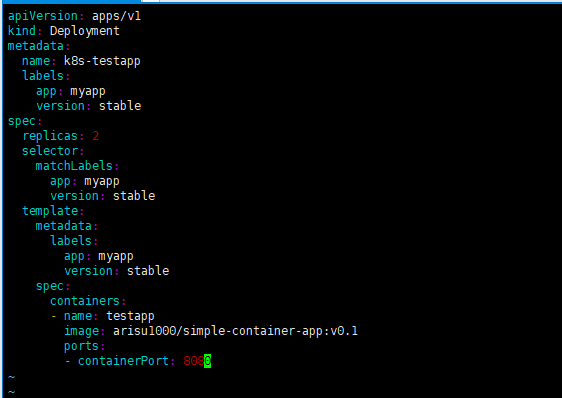Click the apiVersion key
The height and width of the screenshot is (398, 562).
(x=43, y=16)
